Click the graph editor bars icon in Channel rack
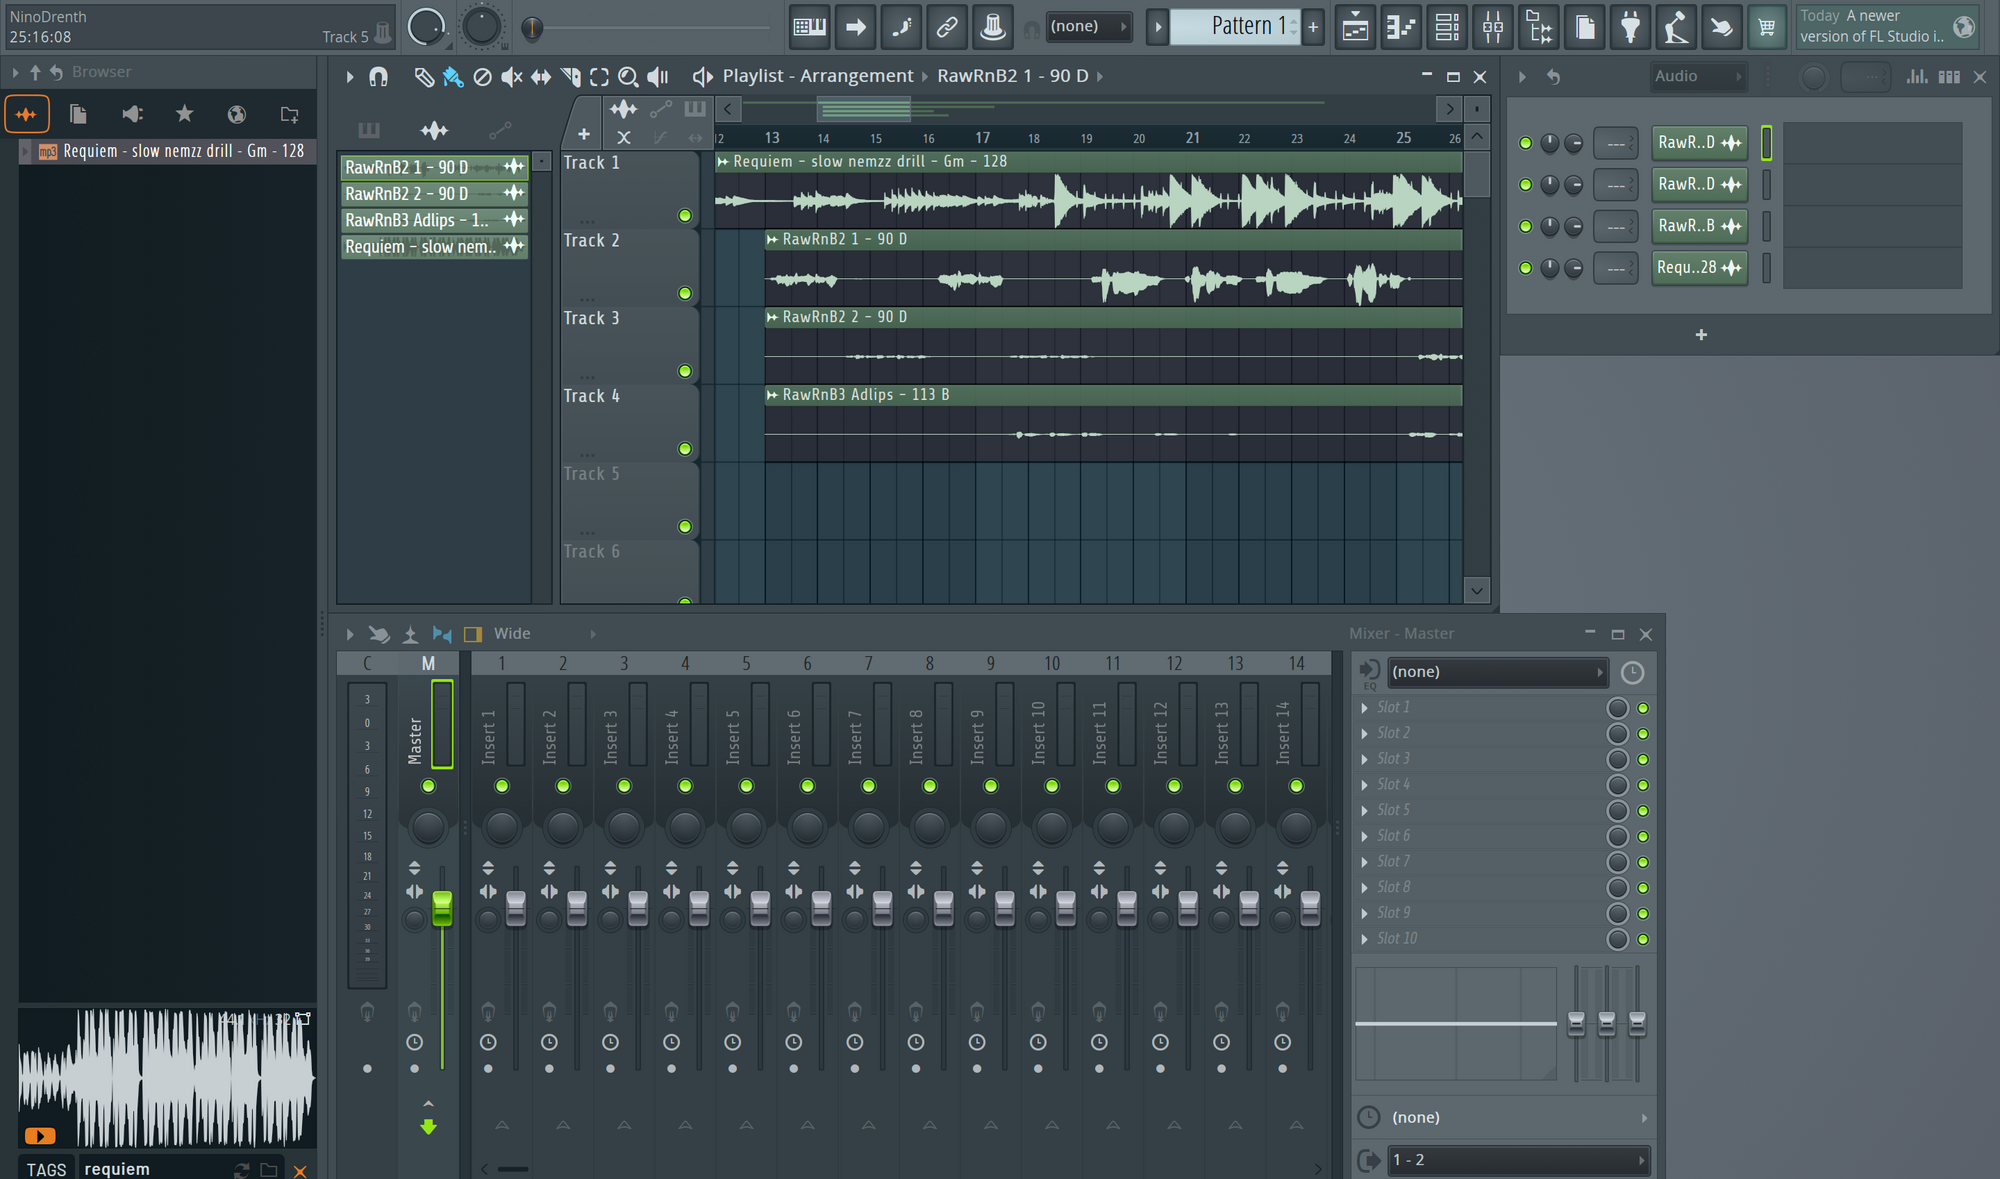The width and height of the screenshot is (2000, 1179). click(1917, 76)
